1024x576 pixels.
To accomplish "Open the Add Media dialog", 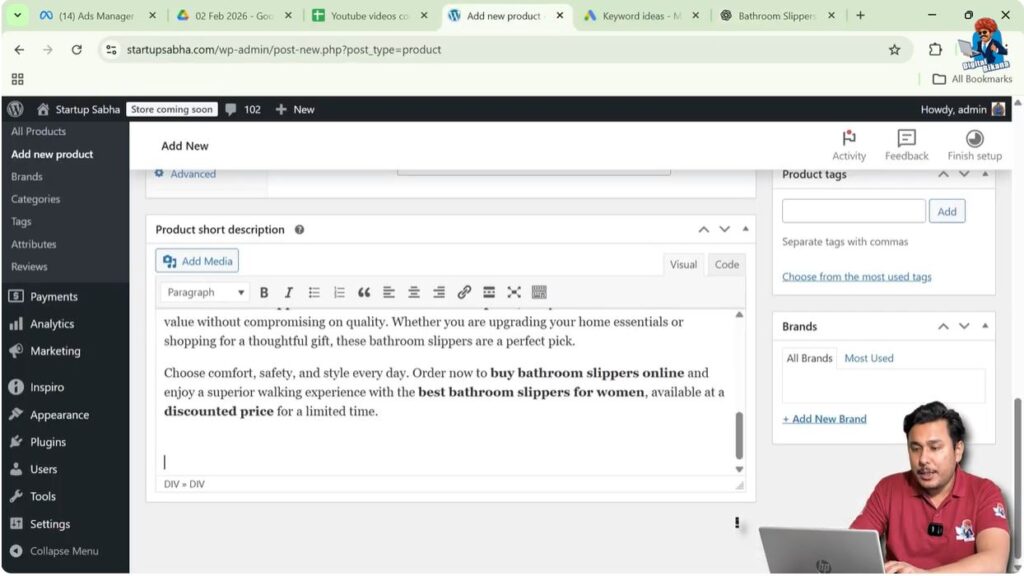I will click(x=196, y=260).
